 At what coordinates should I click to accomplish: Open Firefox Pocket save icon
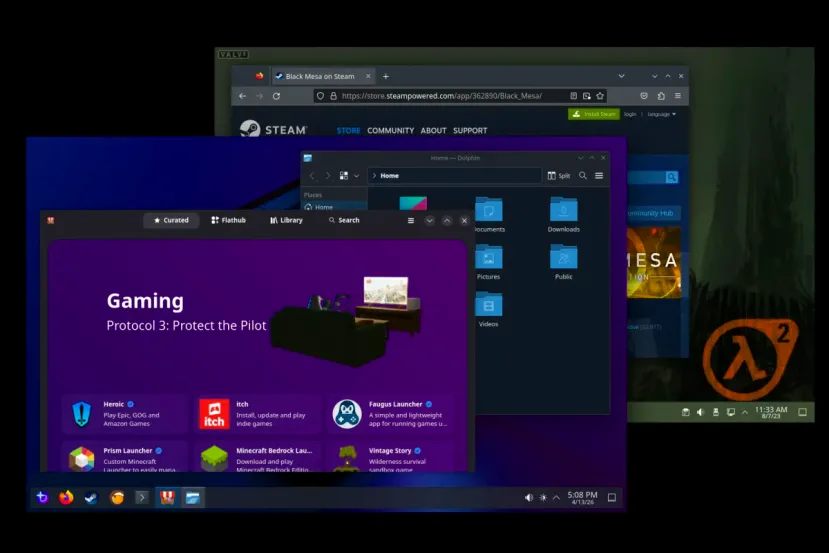click(644, 96)
